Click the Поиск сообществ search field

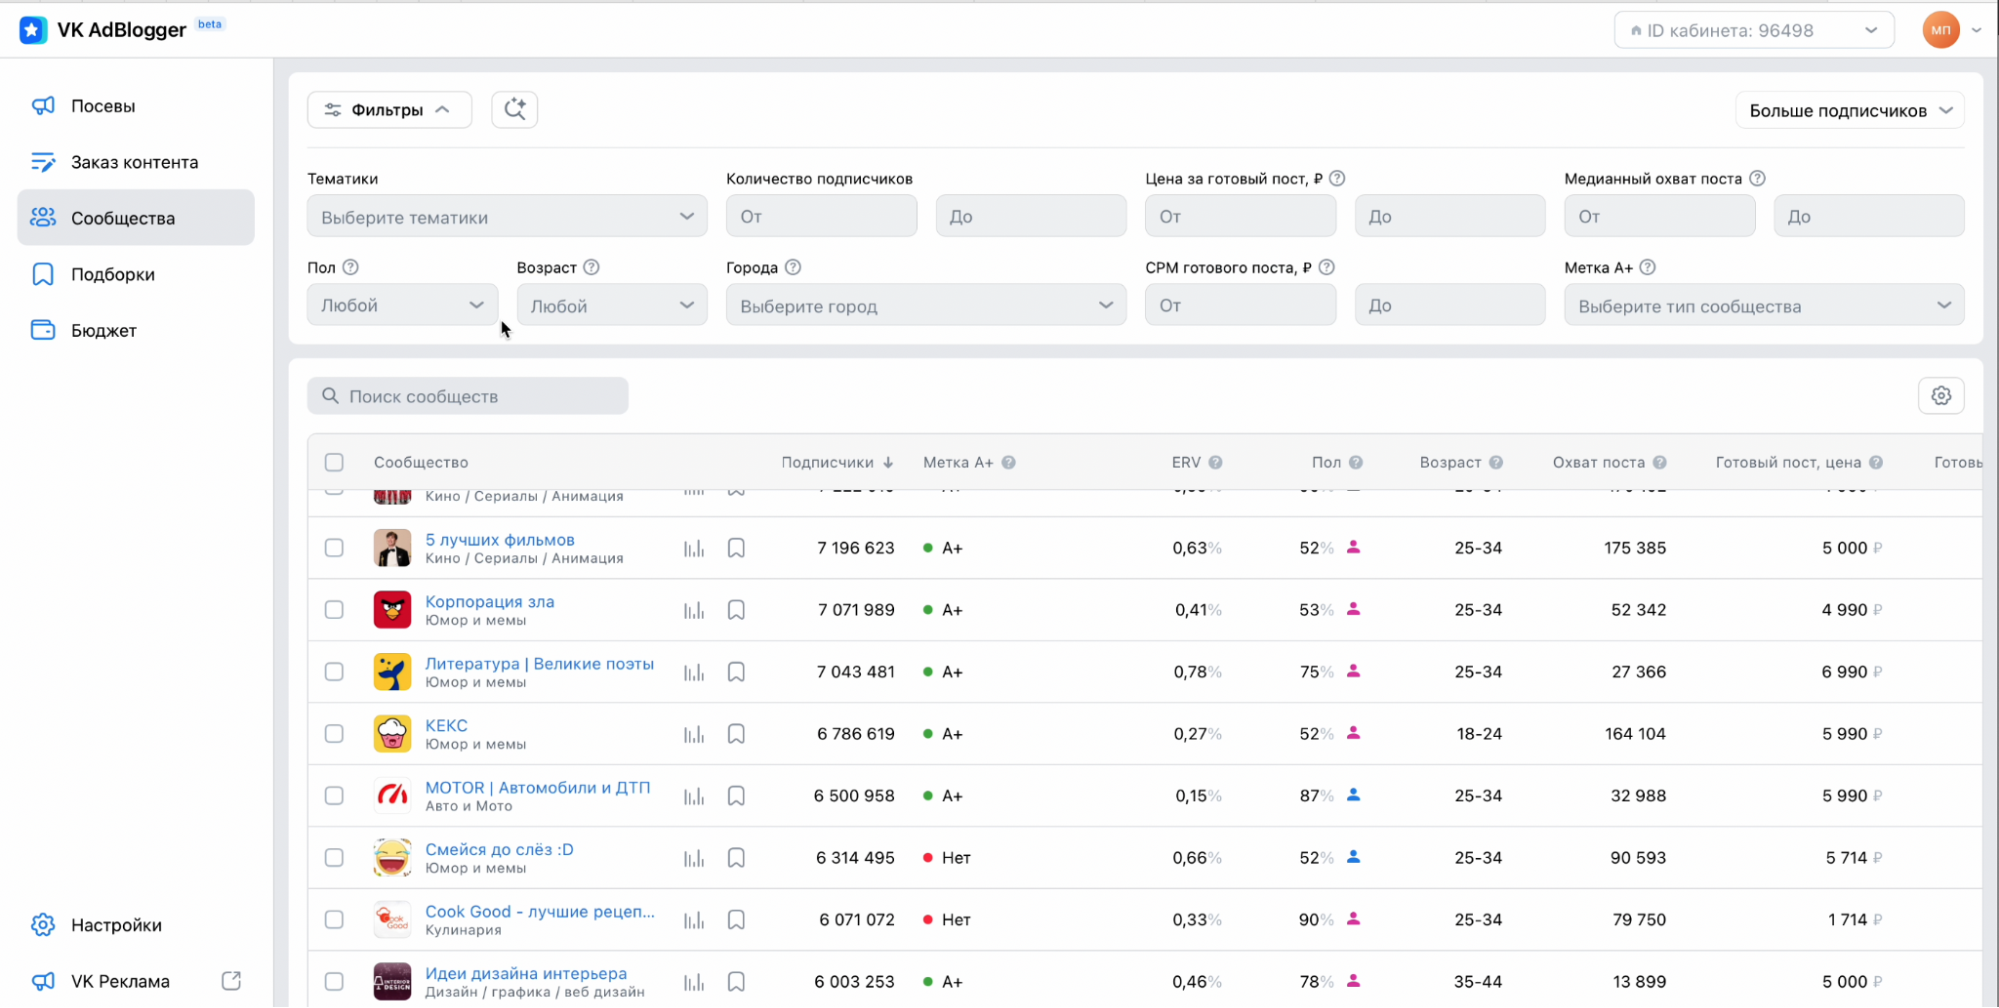coord(468,396)
